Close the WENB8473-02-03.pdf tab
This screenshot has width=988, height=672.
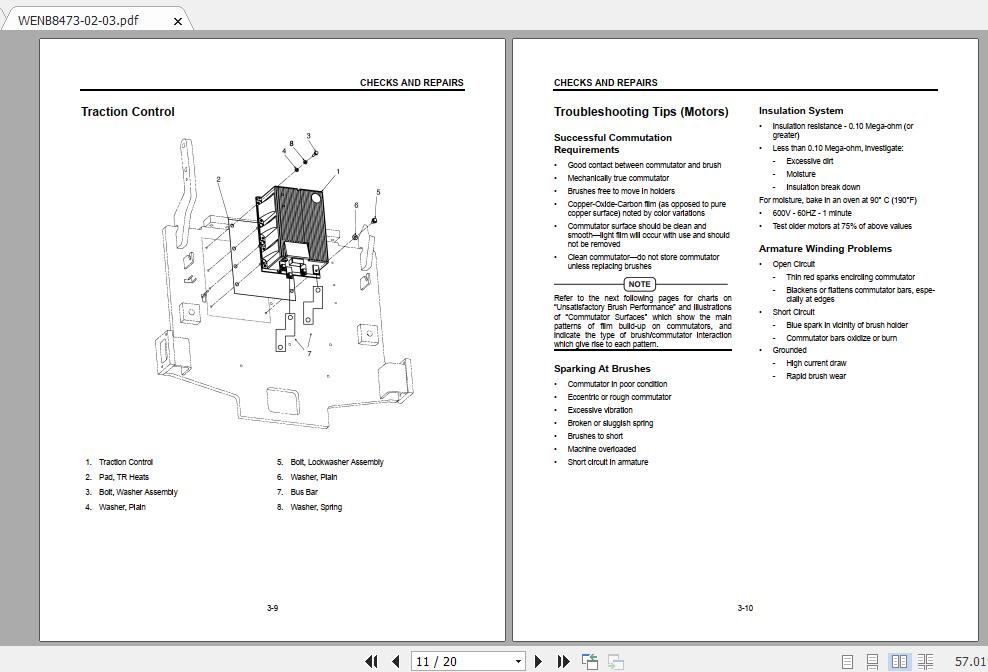click(178, 19)
